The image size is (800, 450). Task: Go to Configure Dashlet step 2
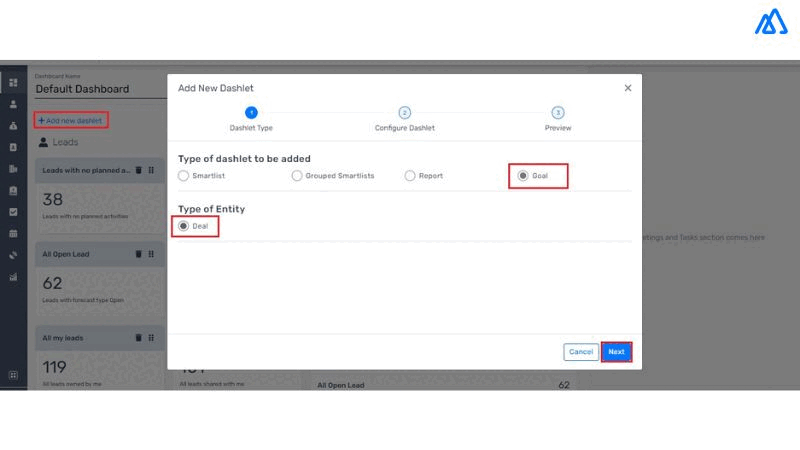pyautogui.click(x=404, y=113)
